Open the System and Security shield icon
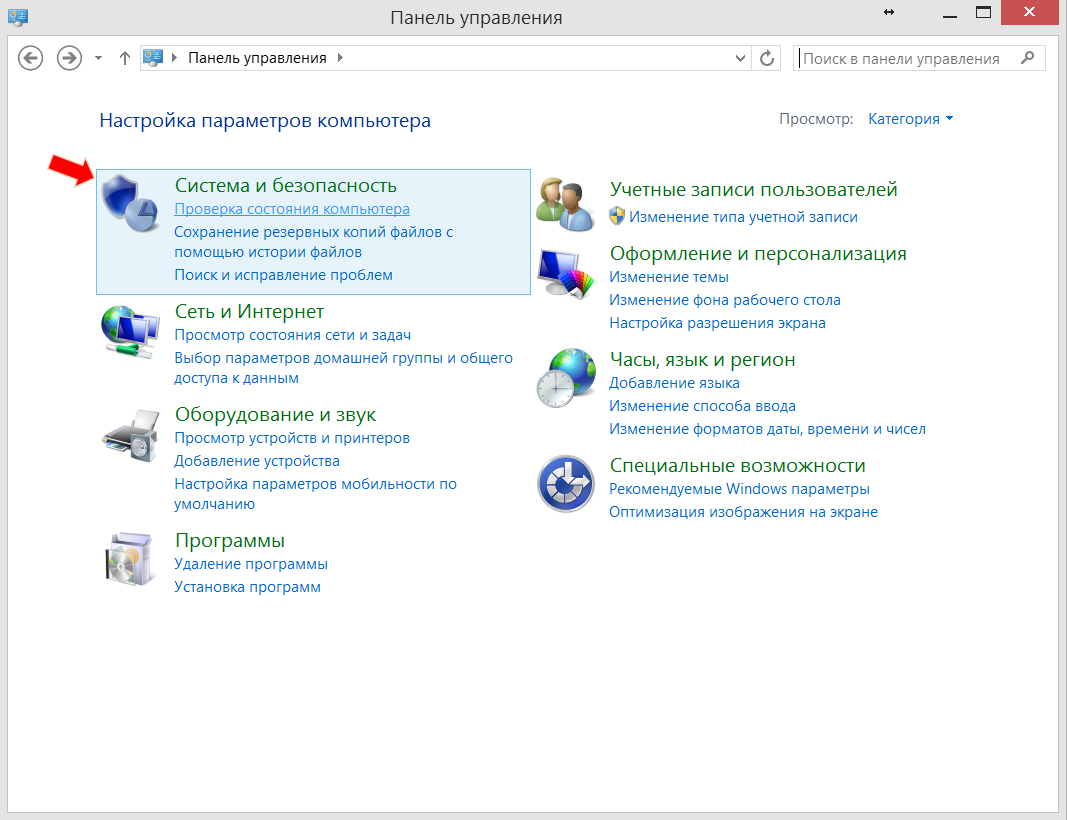 pos(130,203)
